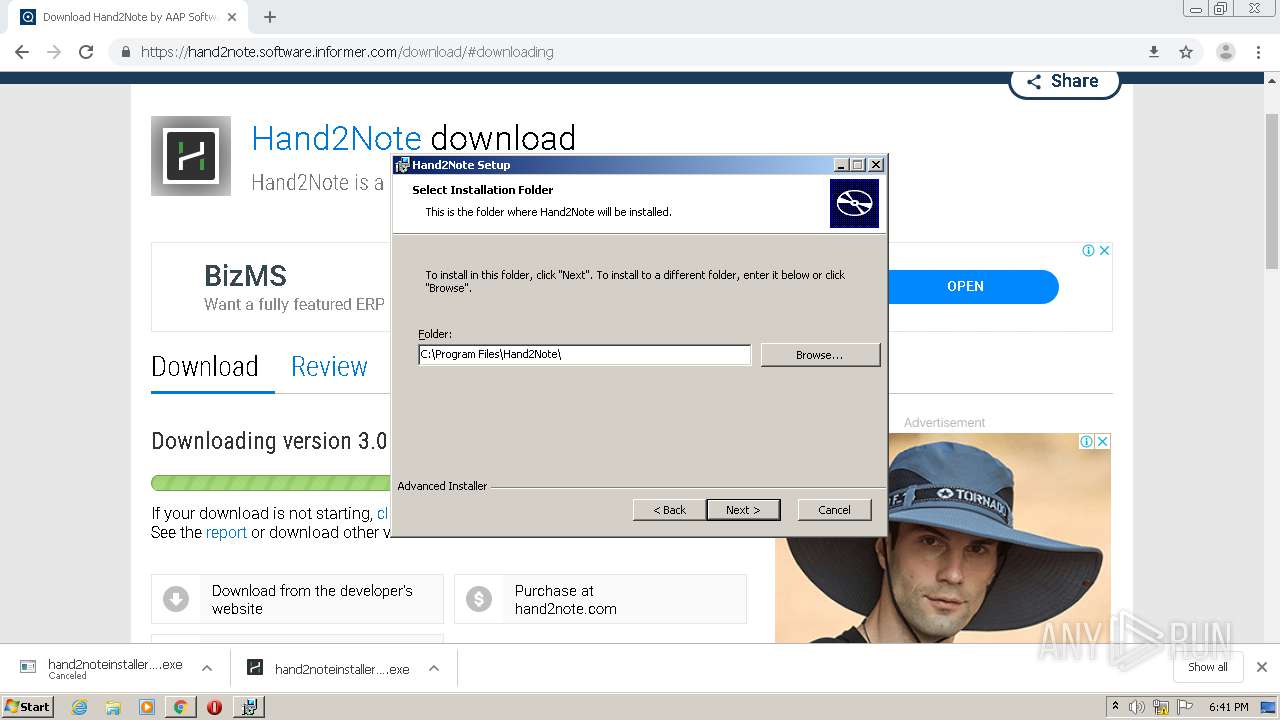
Task: Go back in Chrome browser
Action: 22,52
